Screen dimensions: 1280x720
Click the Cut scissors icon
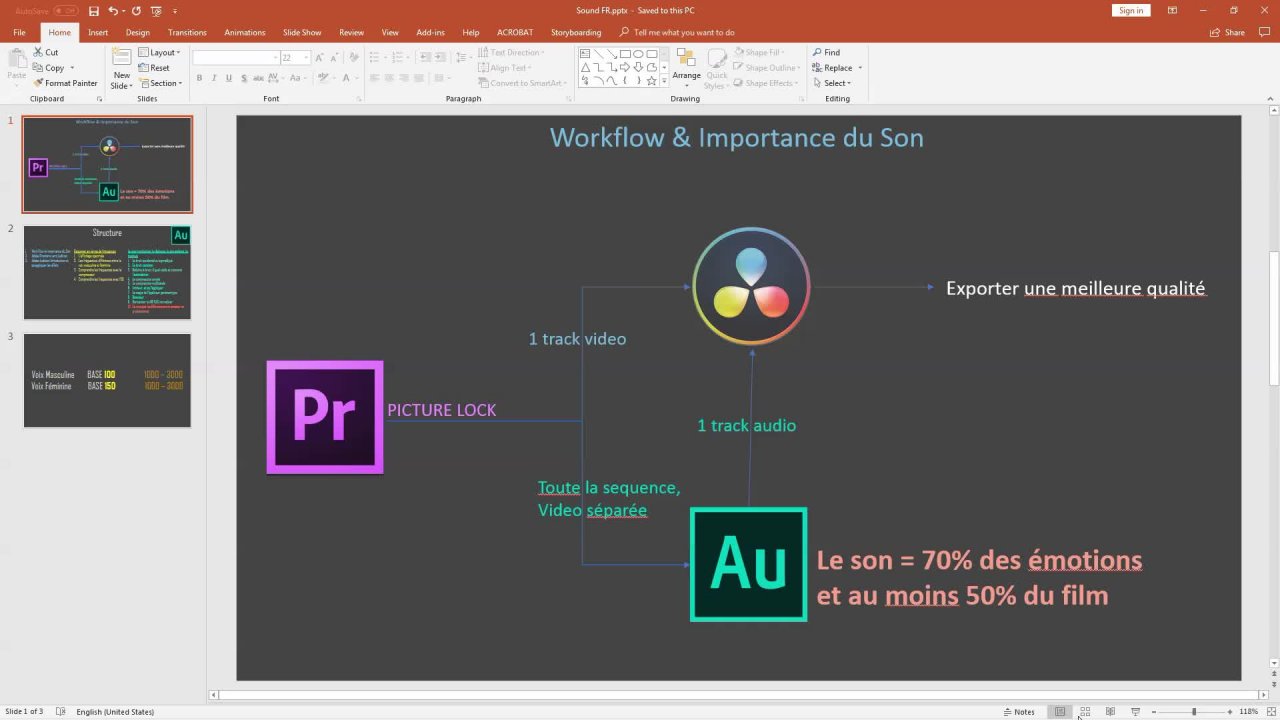(39, 52)
